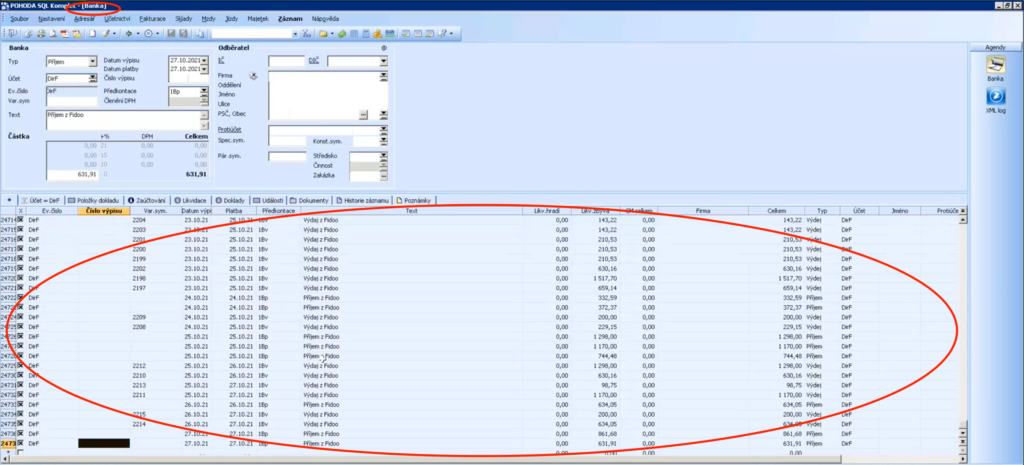The height and width of the screenshot is (465, 1024).
Task: Open the Účetnictví menu
Action: point(118,19)
